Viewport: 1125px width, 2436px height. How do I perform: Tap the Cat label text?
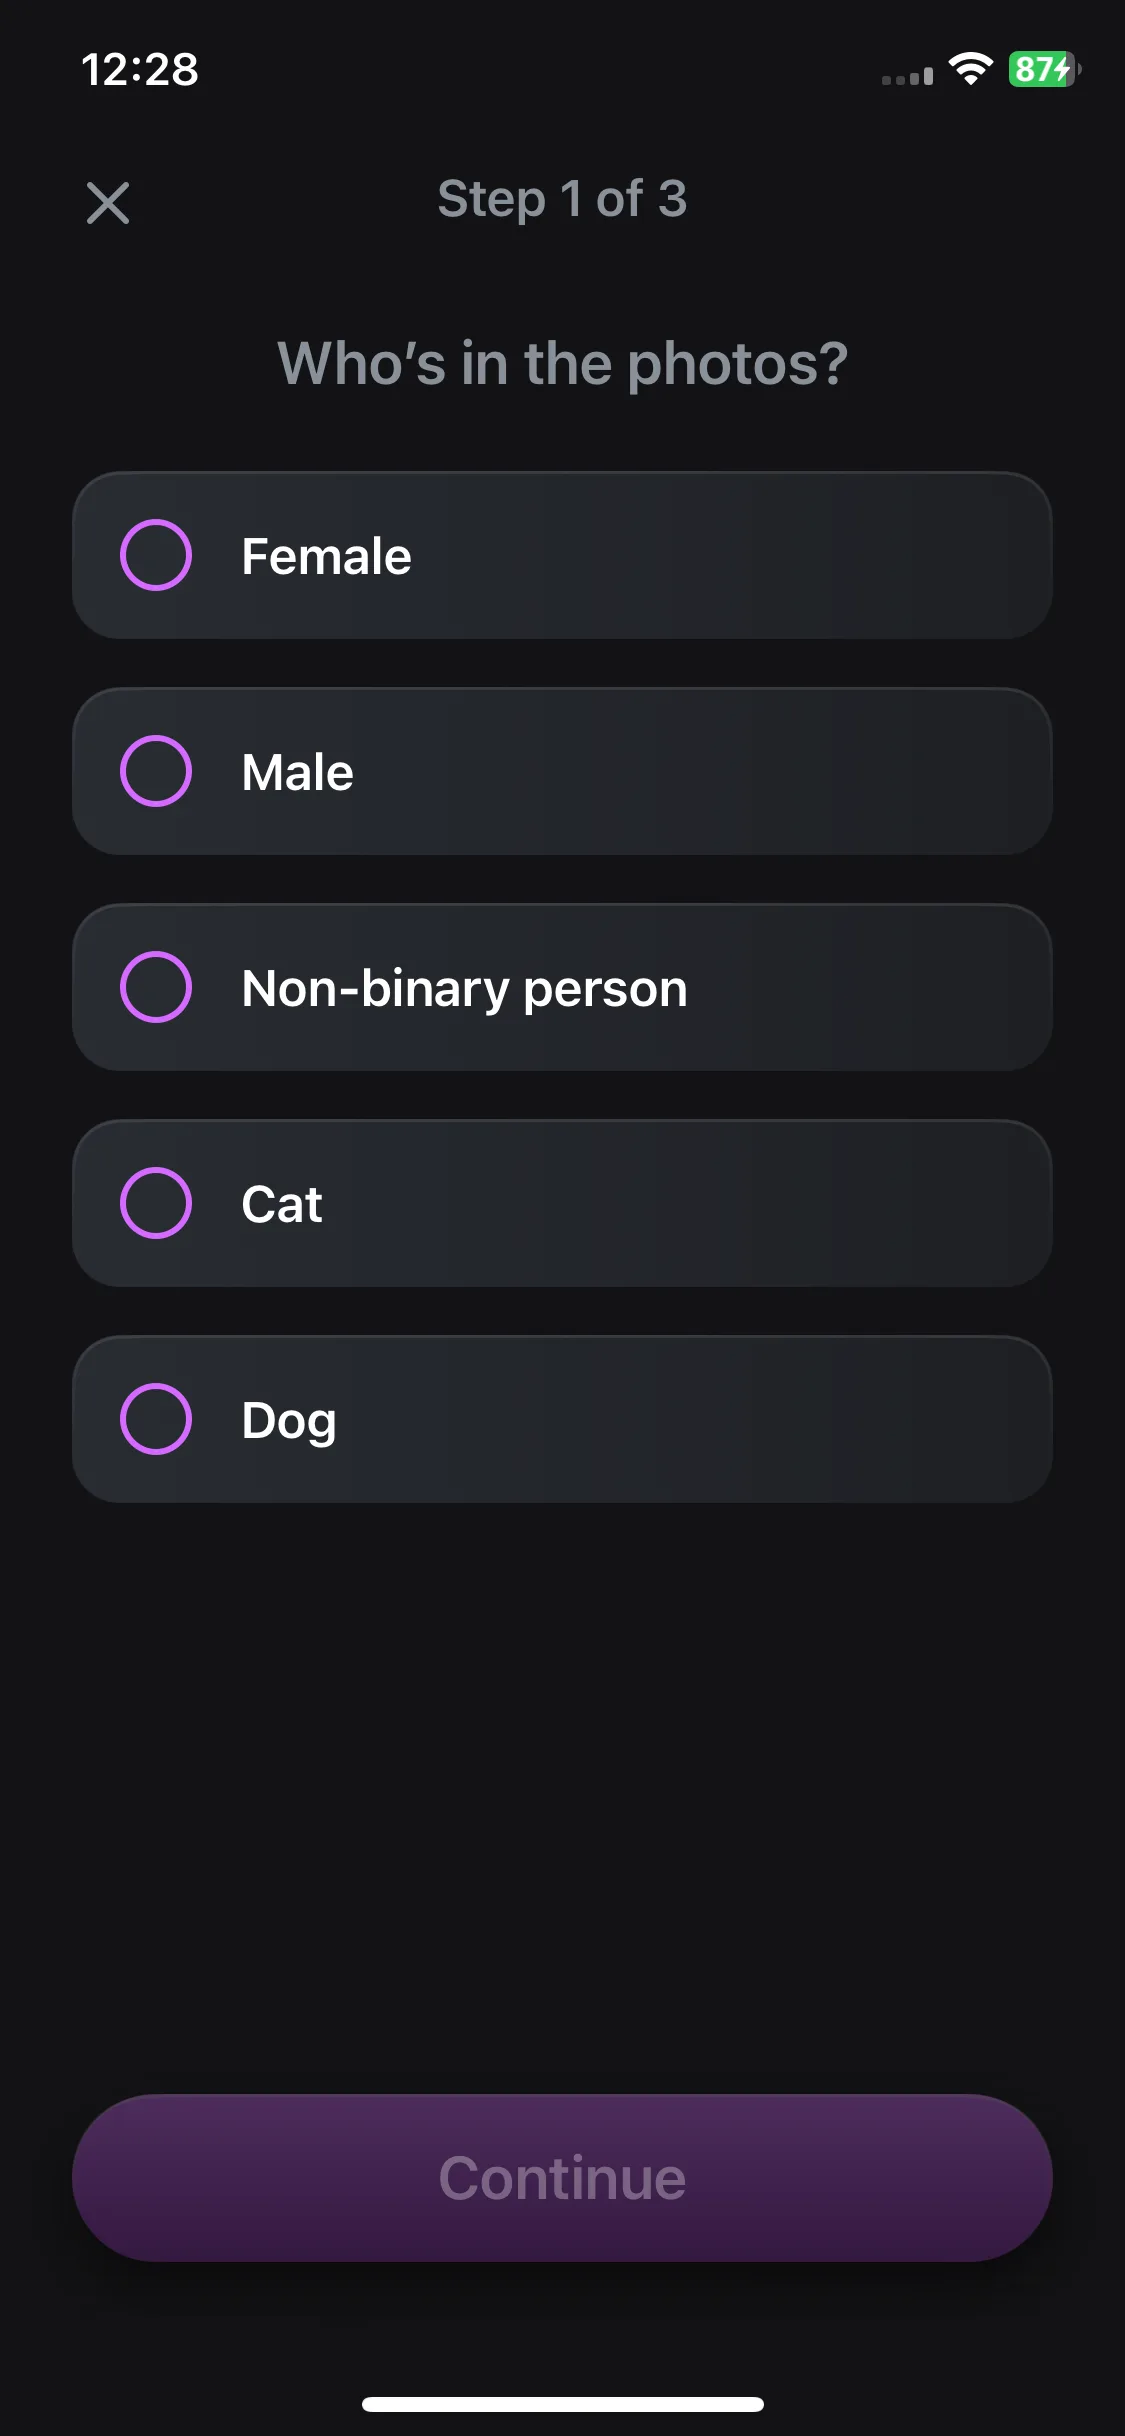coord(281,1204)
